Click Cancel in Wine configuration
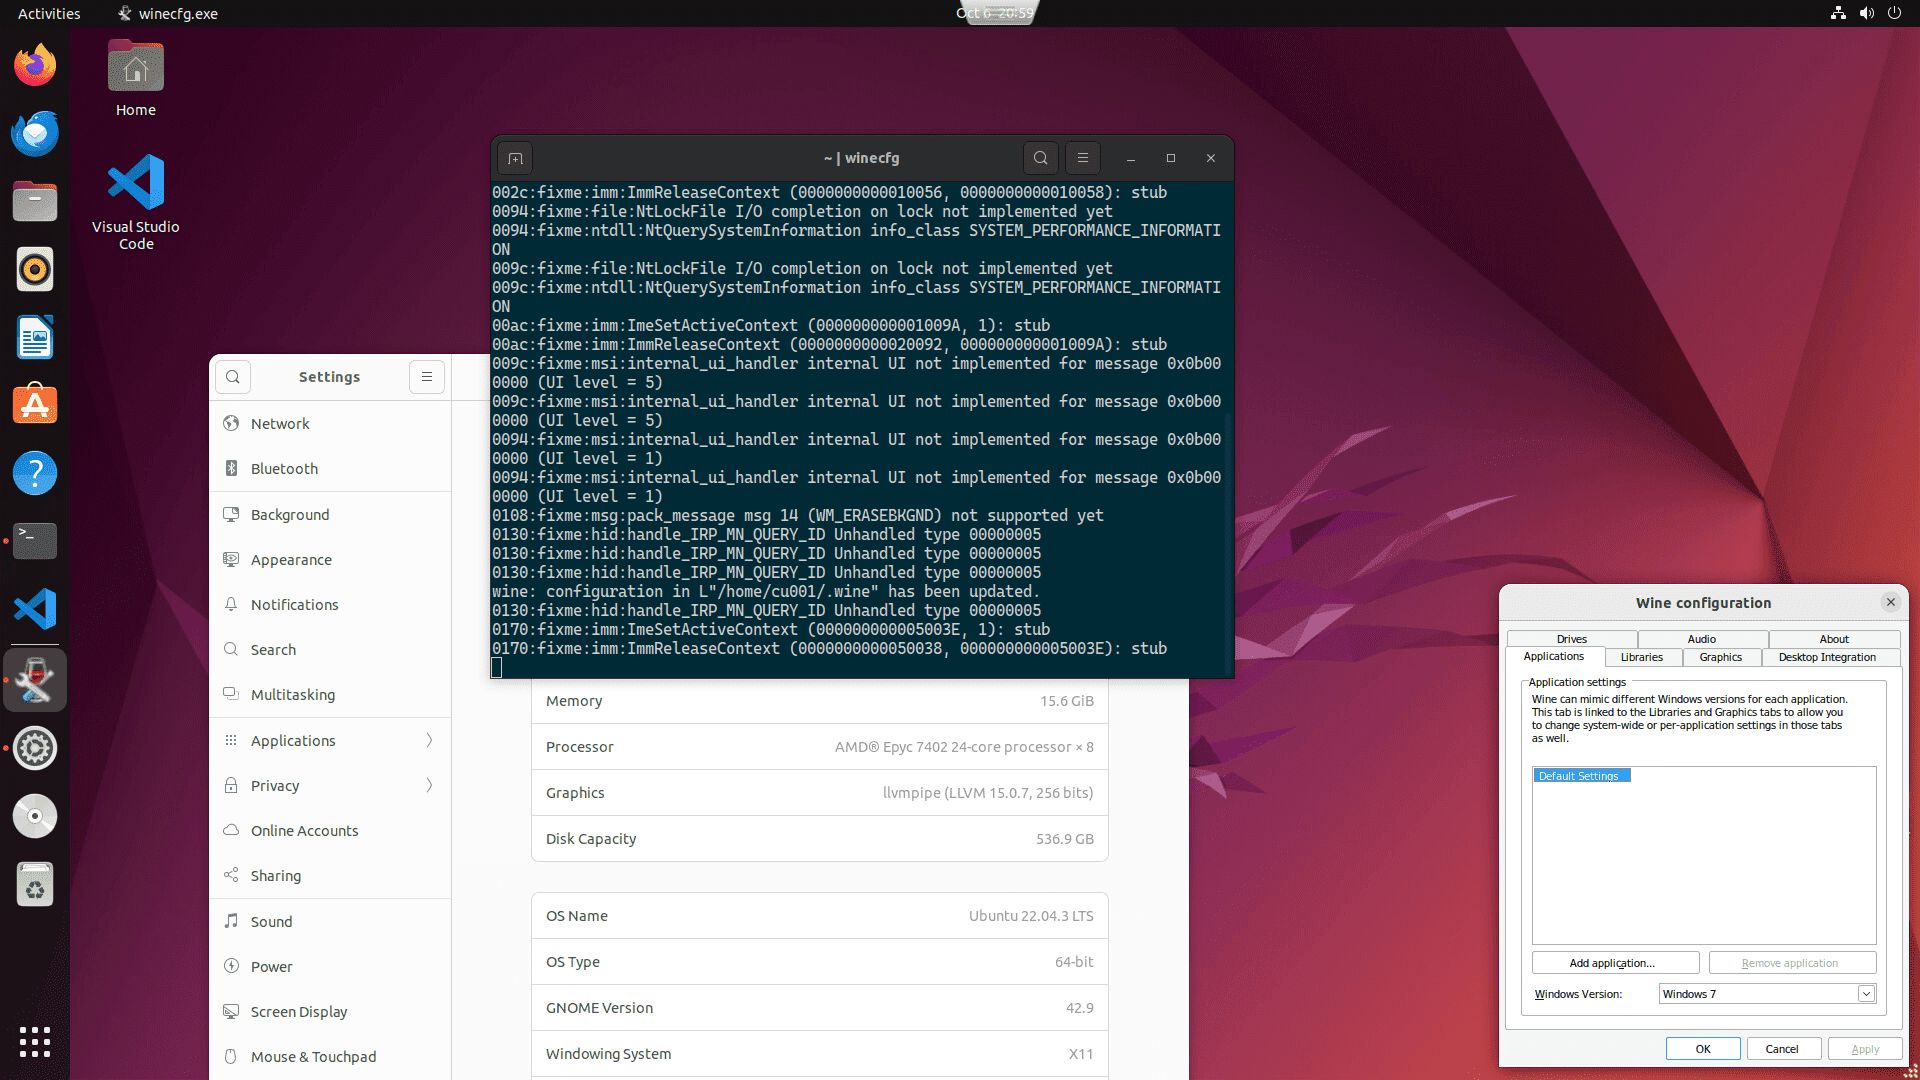This screenshot has width=1920, height=1080. coord(1782,1049)
